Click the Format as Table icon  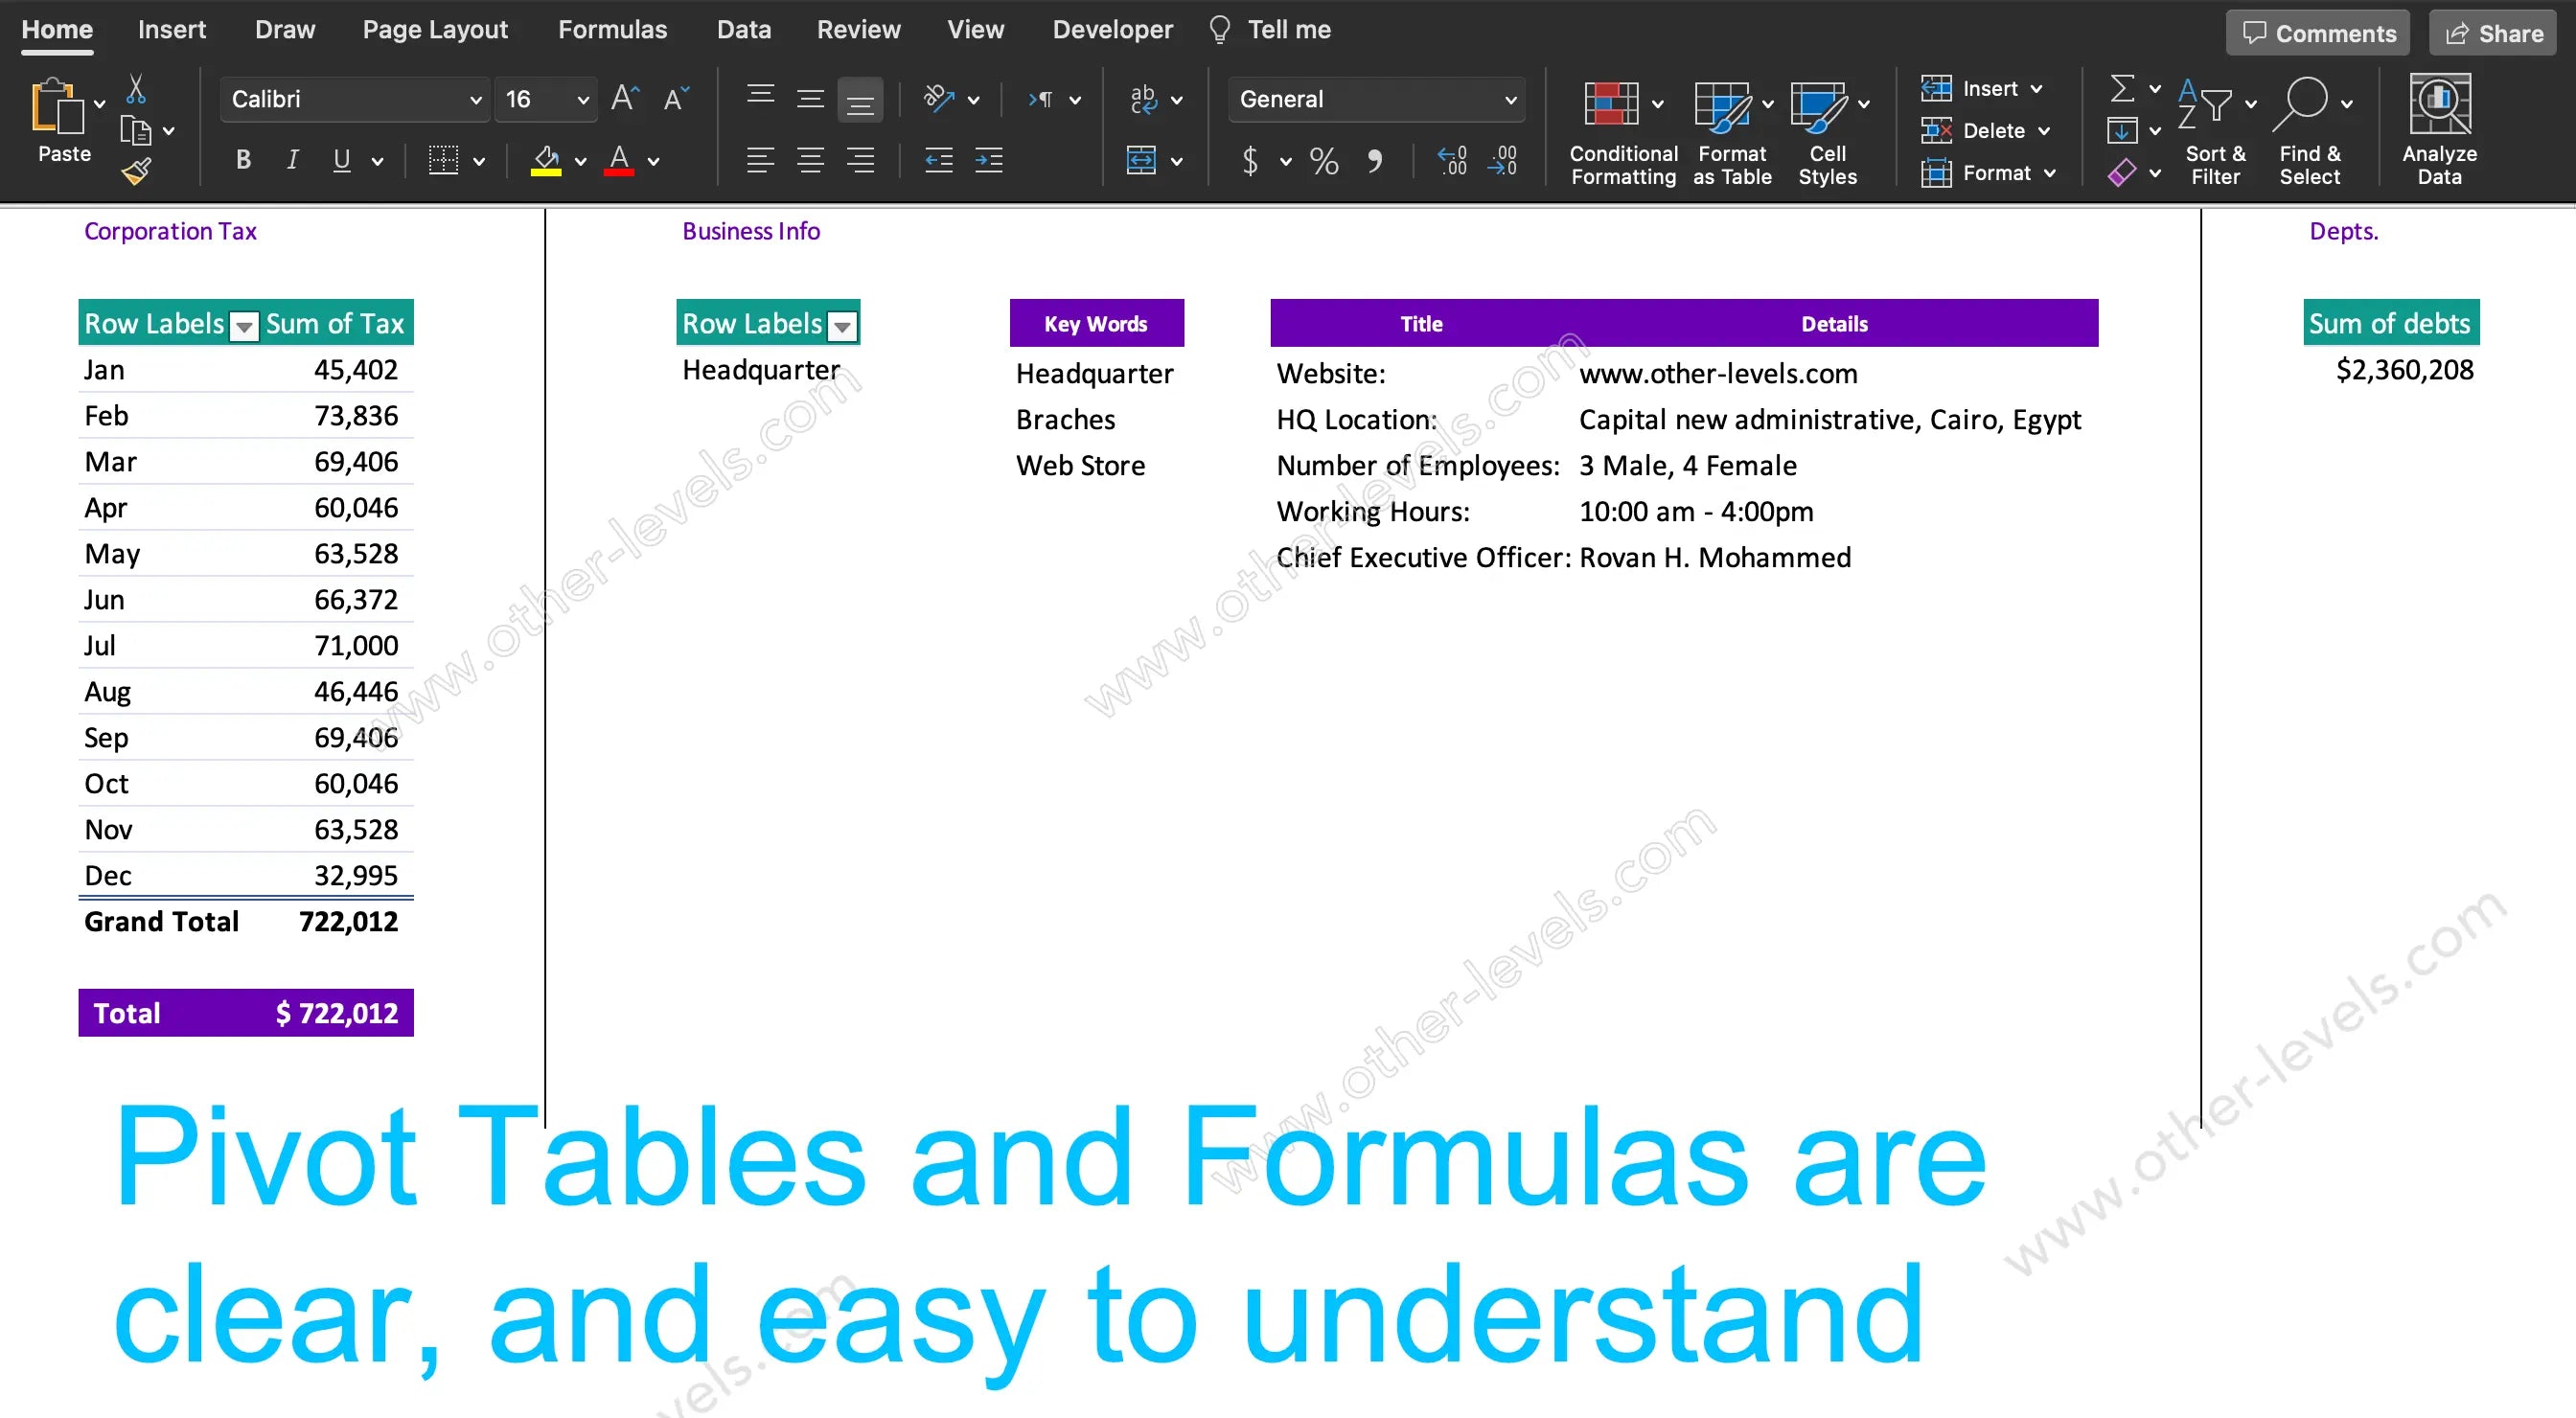[x=1722, y=105]
